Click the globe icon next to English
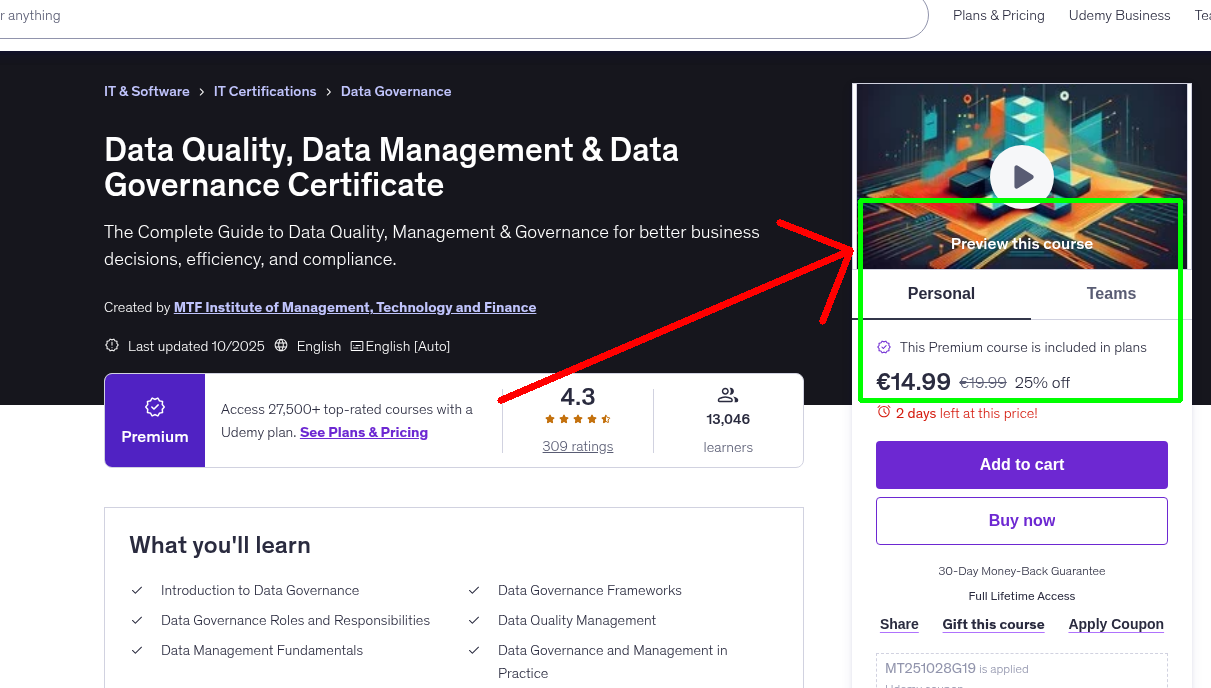The width and height of the screenshot is (1211, 688). pyautogui.click(x=283, y=346)
